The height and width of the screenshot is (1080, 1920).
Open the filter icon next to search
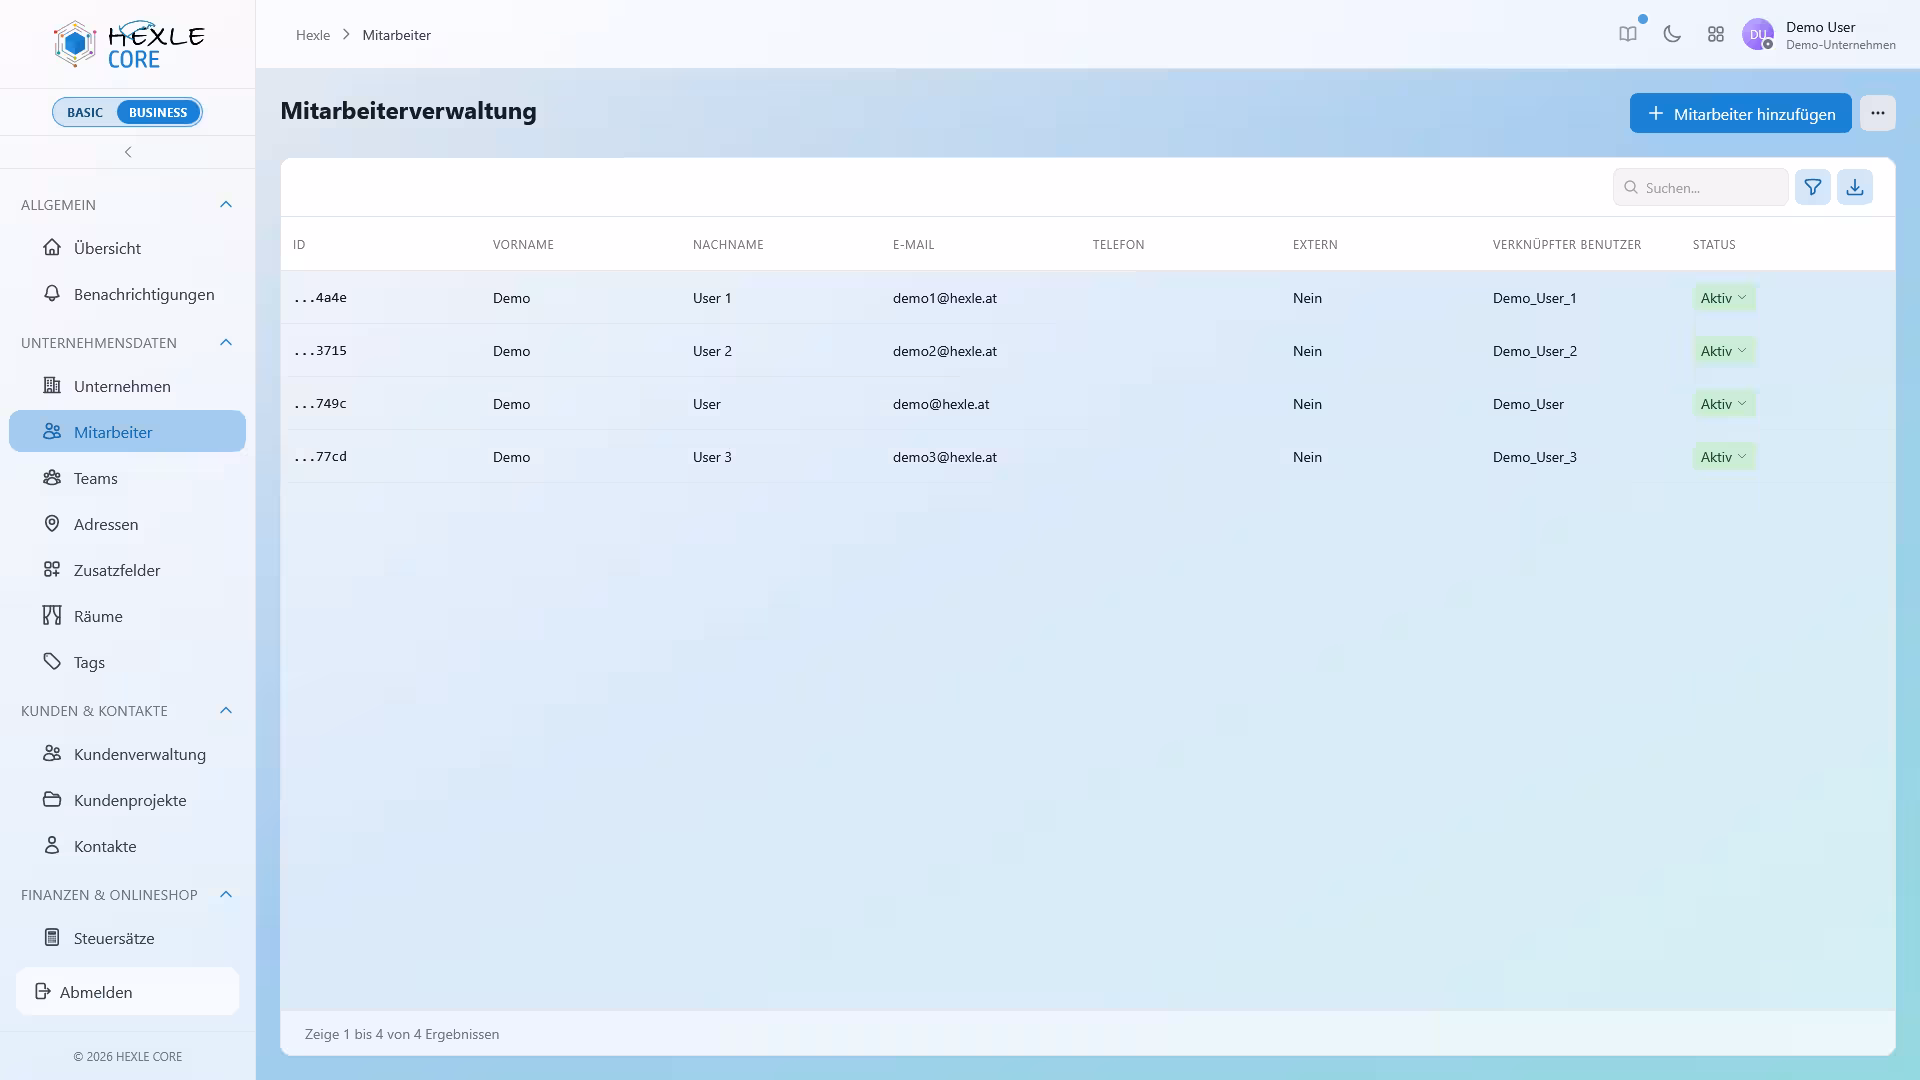pos(1812,187)
